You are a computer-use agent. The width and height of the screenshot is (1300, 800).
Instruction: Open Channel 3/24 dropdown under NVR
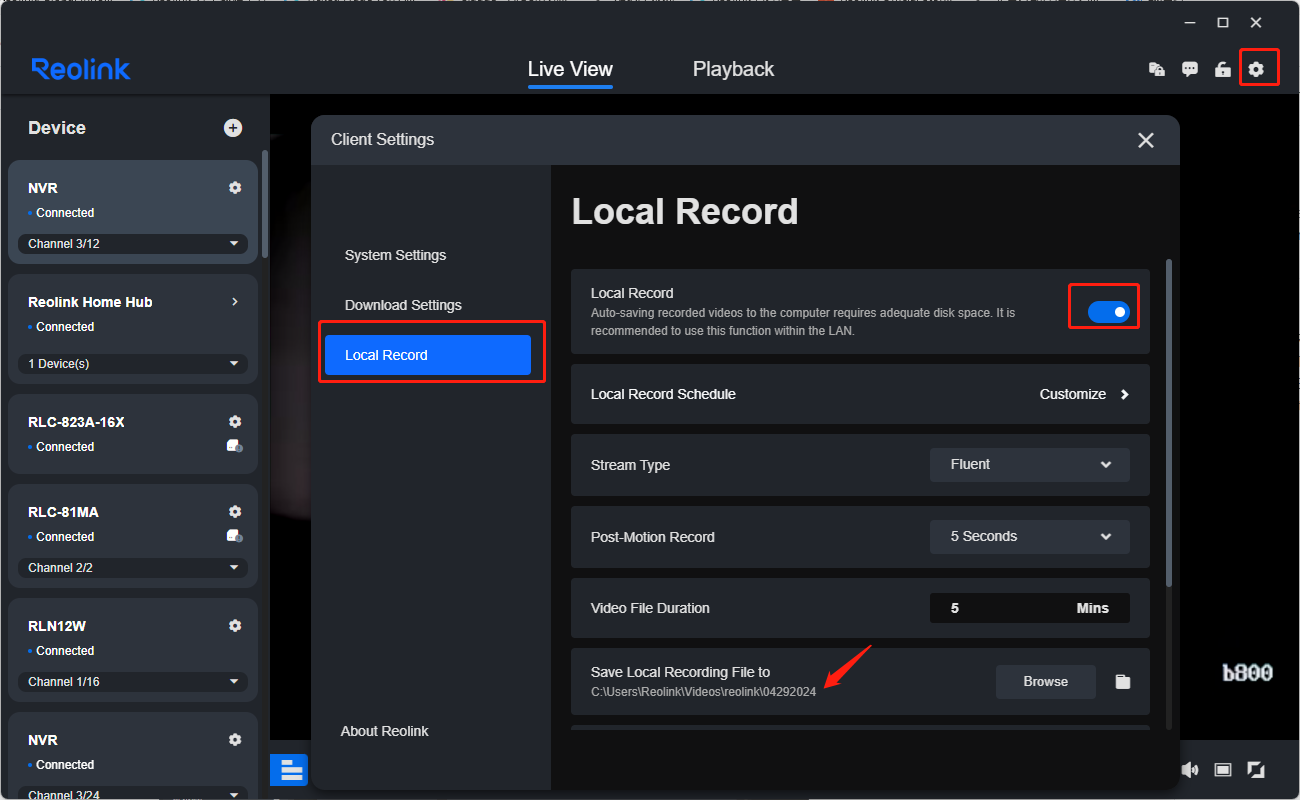coord(133,795)
